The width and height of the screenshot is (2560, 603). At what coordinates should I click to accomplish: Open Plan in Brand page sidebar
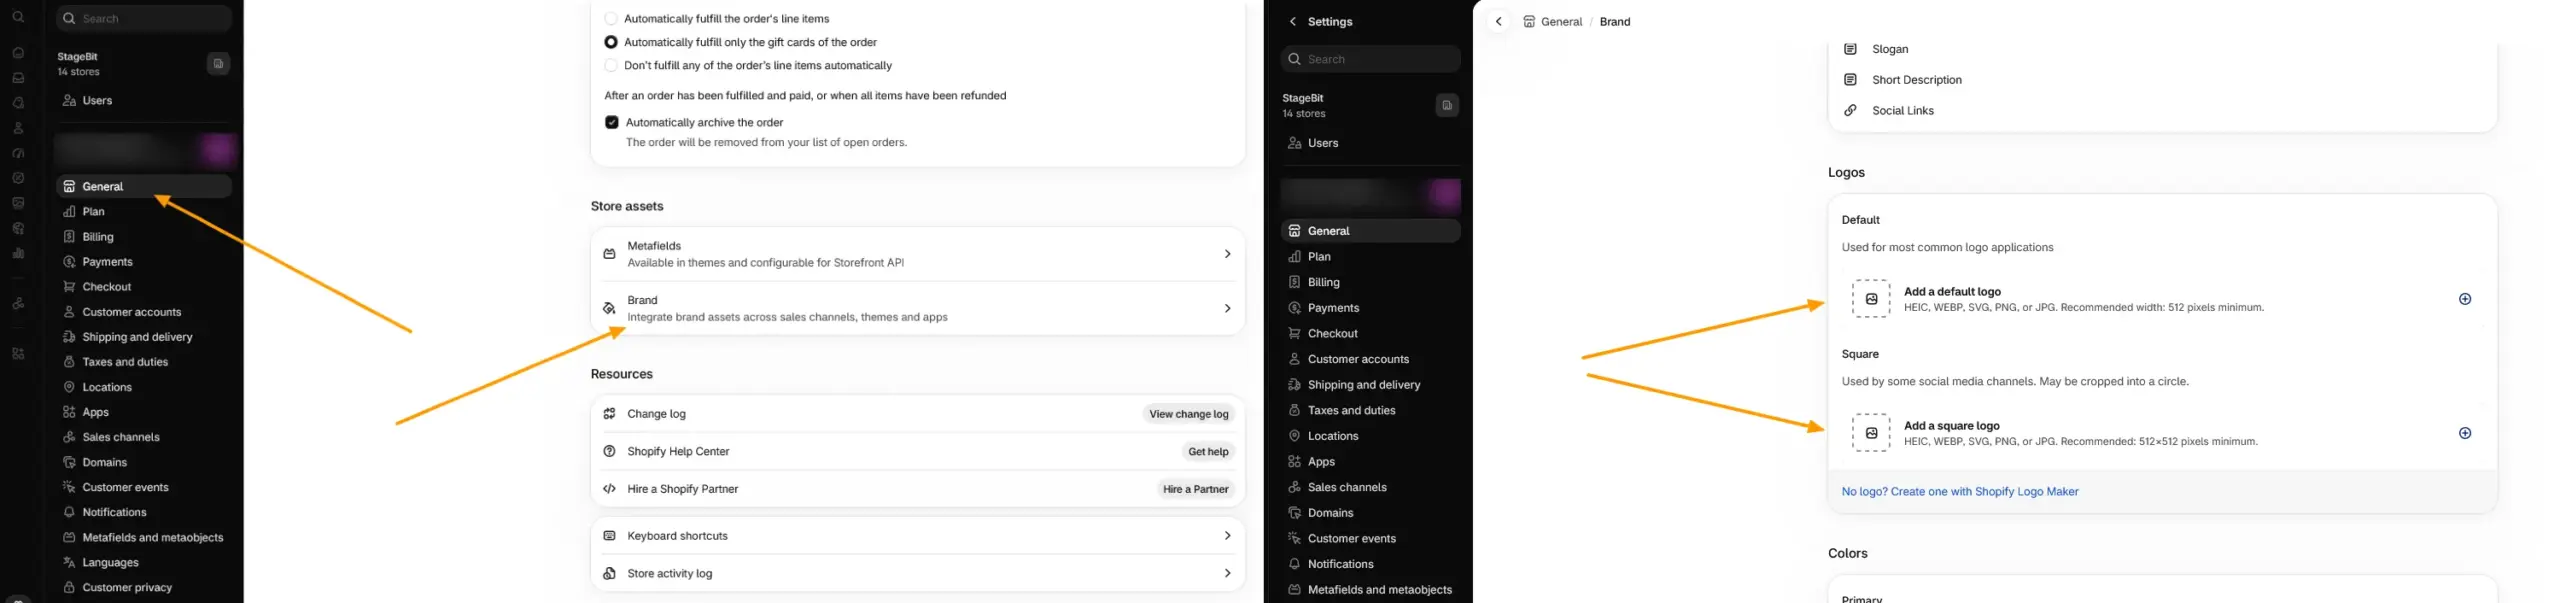tap(1319, 257)
